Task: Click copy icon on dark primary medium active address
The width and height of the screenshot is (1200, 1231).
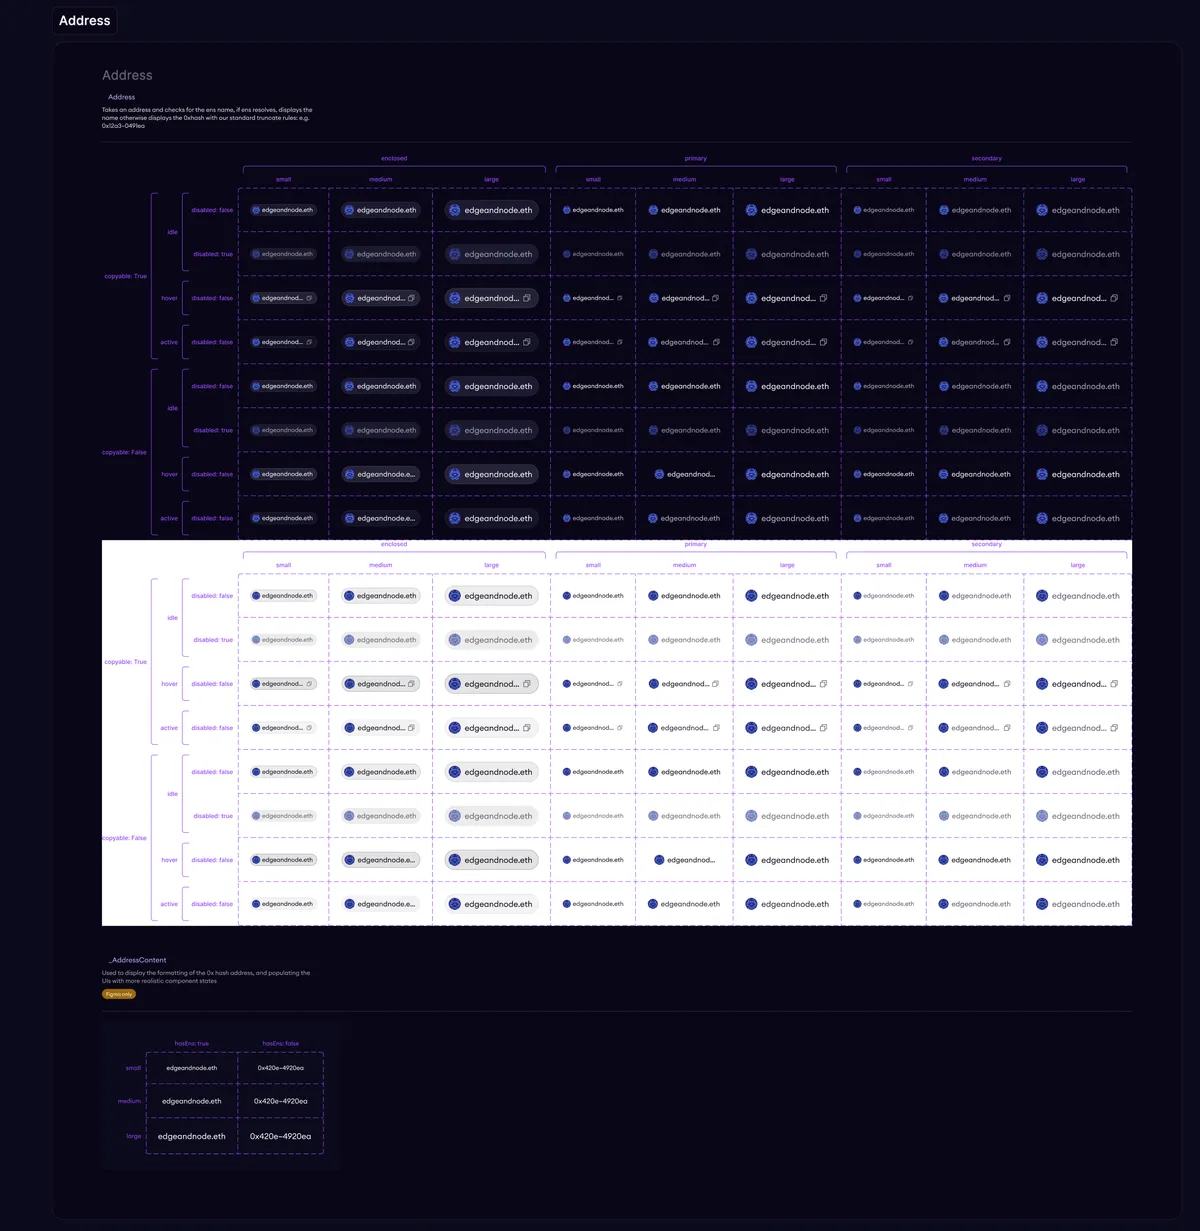Action: (716, 342)
